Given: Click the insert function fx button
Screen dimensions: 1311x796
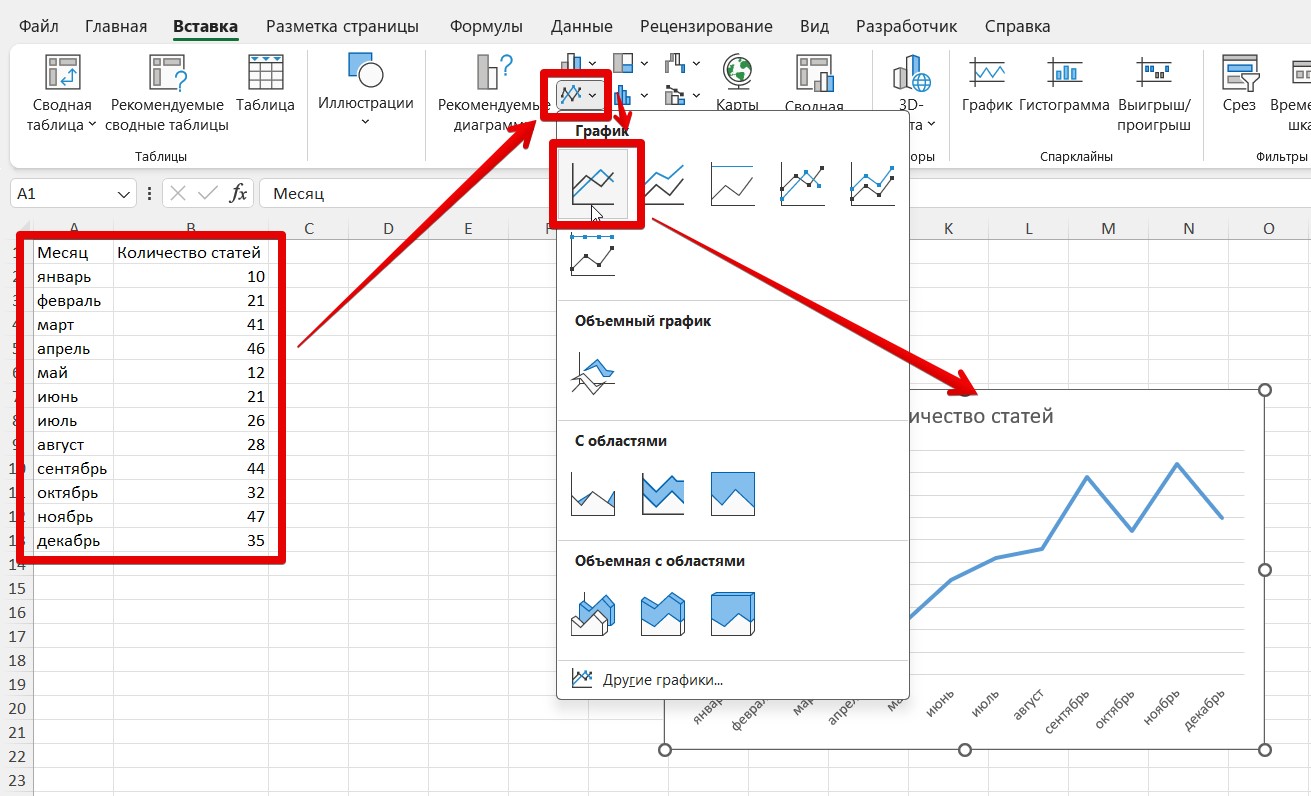Looking at the screenshot, I should (x=238, y=194).
